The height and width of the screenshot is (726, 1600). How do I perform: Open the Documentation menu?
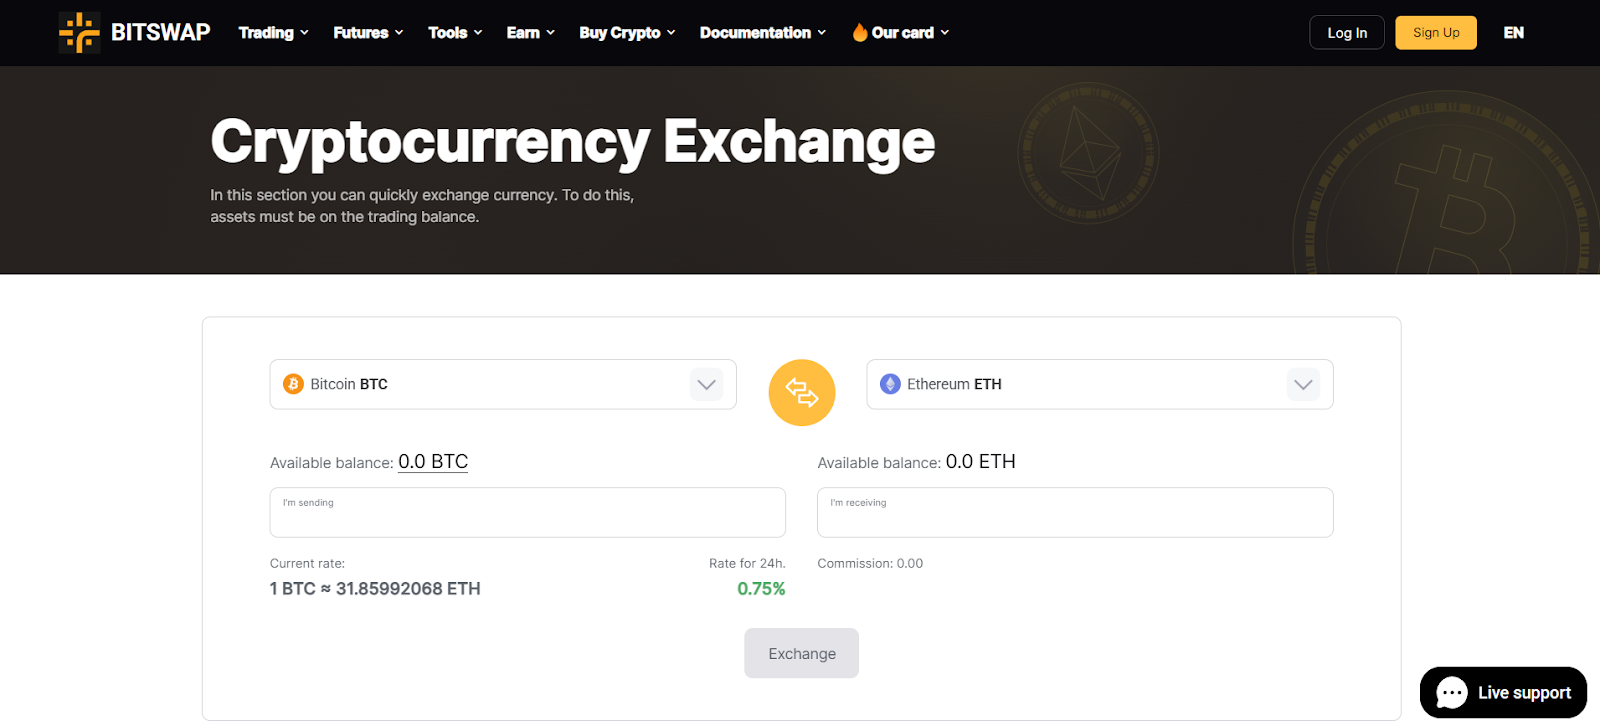point(763,33)
